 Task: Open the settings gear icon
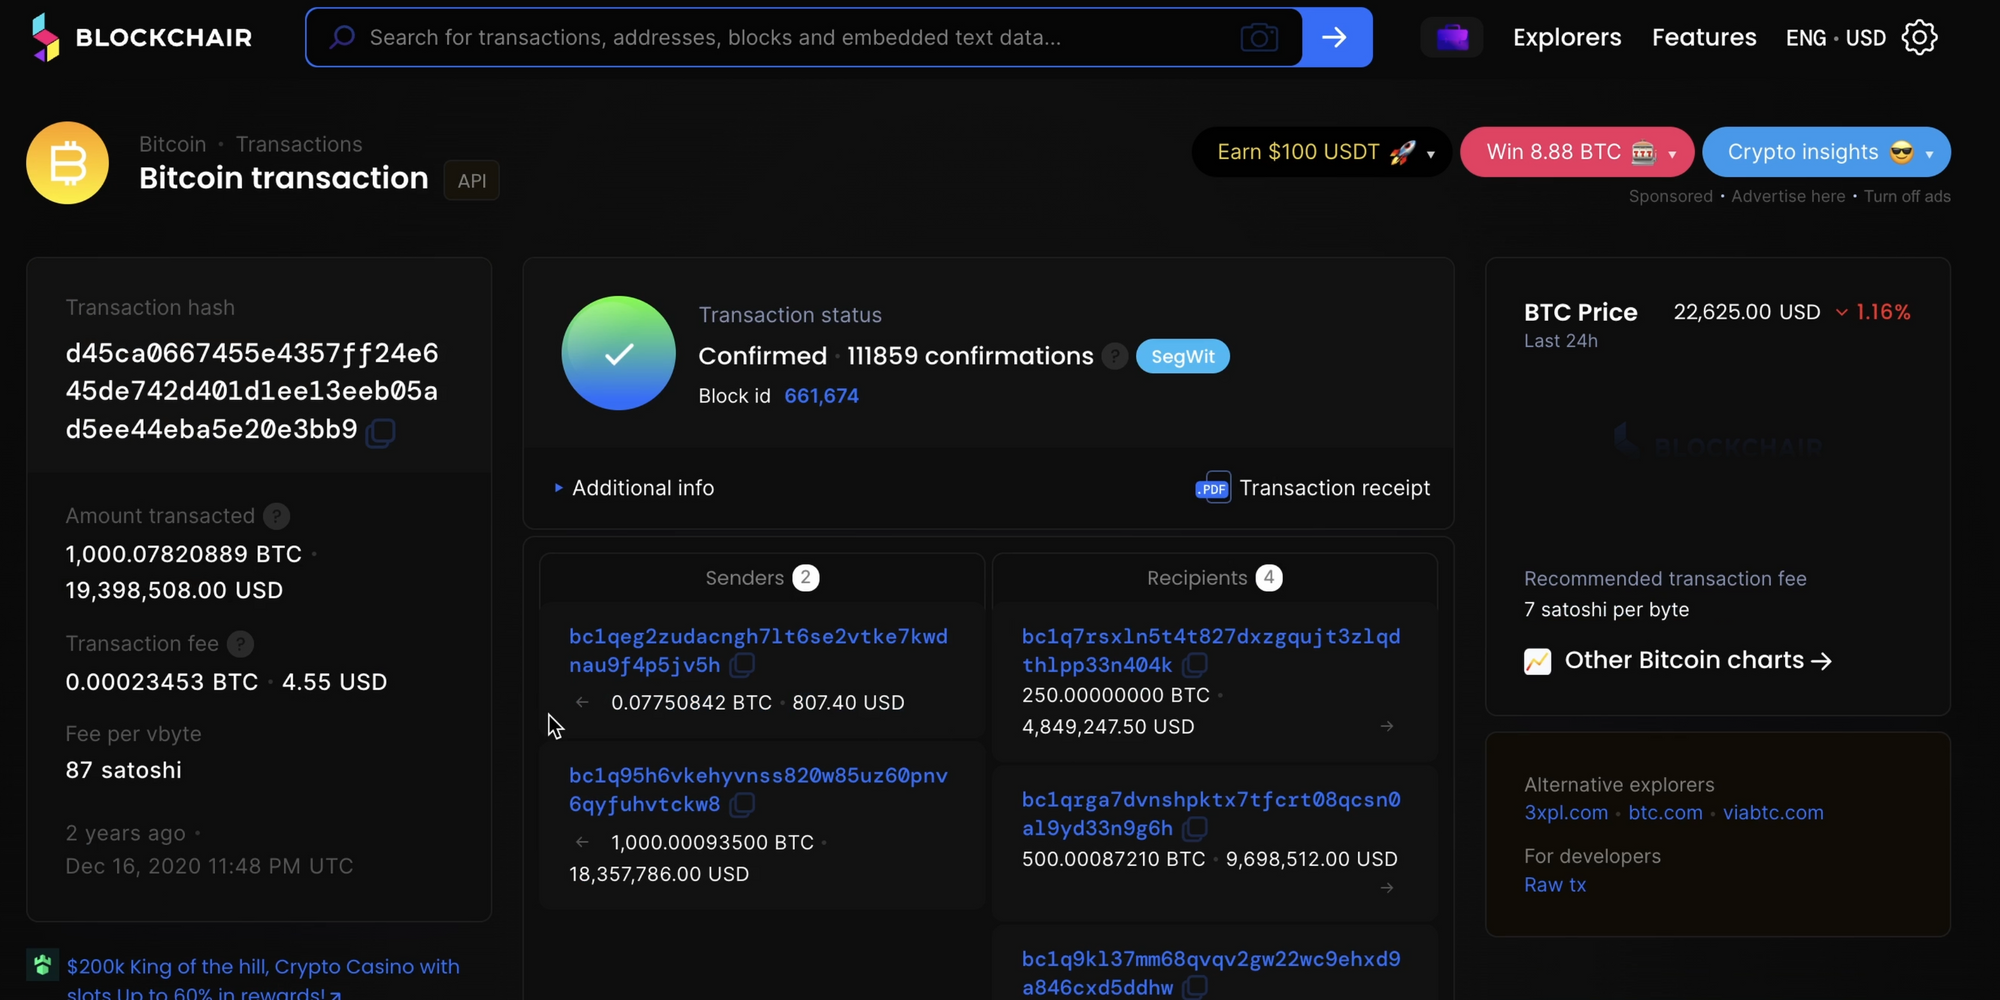(1919, 38)
